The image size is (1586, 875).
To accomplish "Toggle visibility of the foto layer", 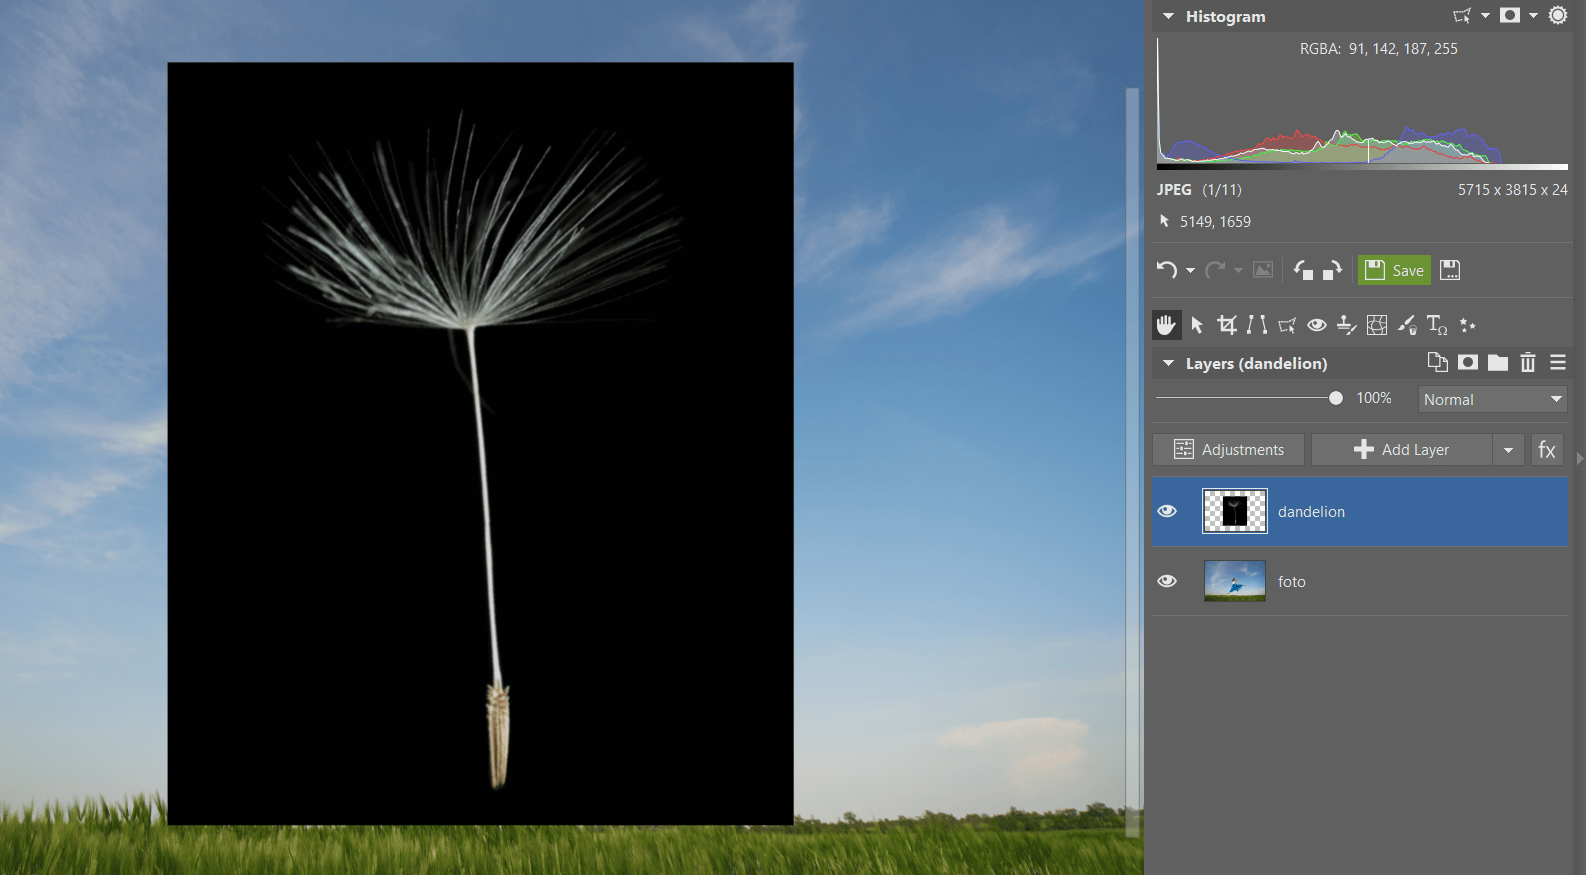I will (1167, 581).
